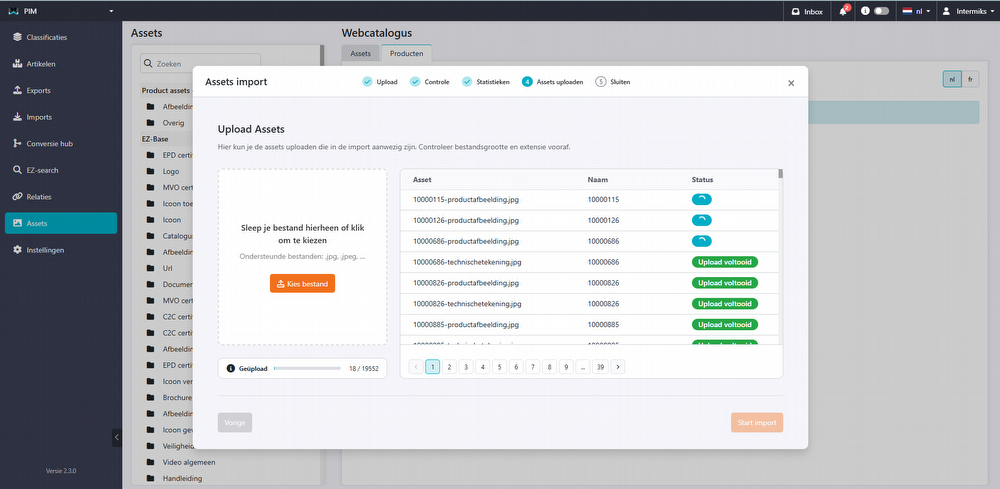Click the Geüpload progress bar
The width and height of the screenshot is (1000, 489).
tap(307, 368)
